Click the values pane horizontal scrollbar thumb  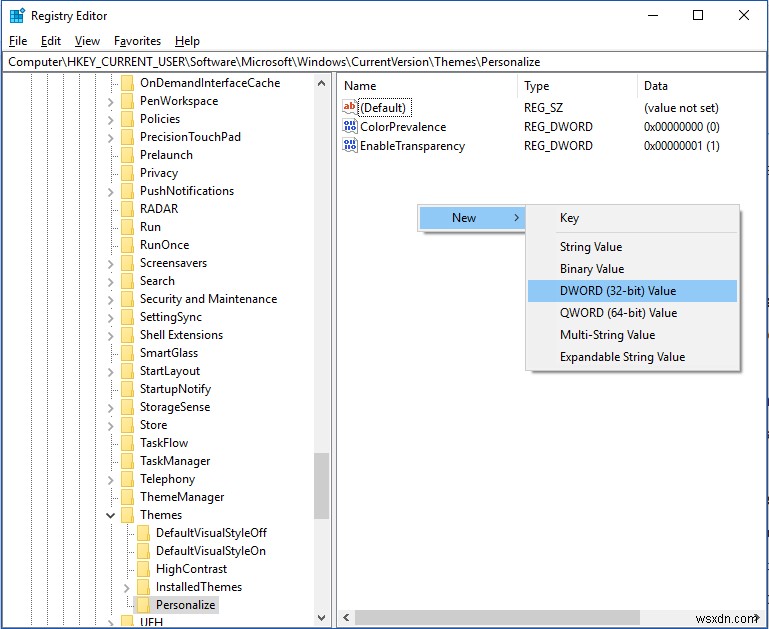[497, 618]
